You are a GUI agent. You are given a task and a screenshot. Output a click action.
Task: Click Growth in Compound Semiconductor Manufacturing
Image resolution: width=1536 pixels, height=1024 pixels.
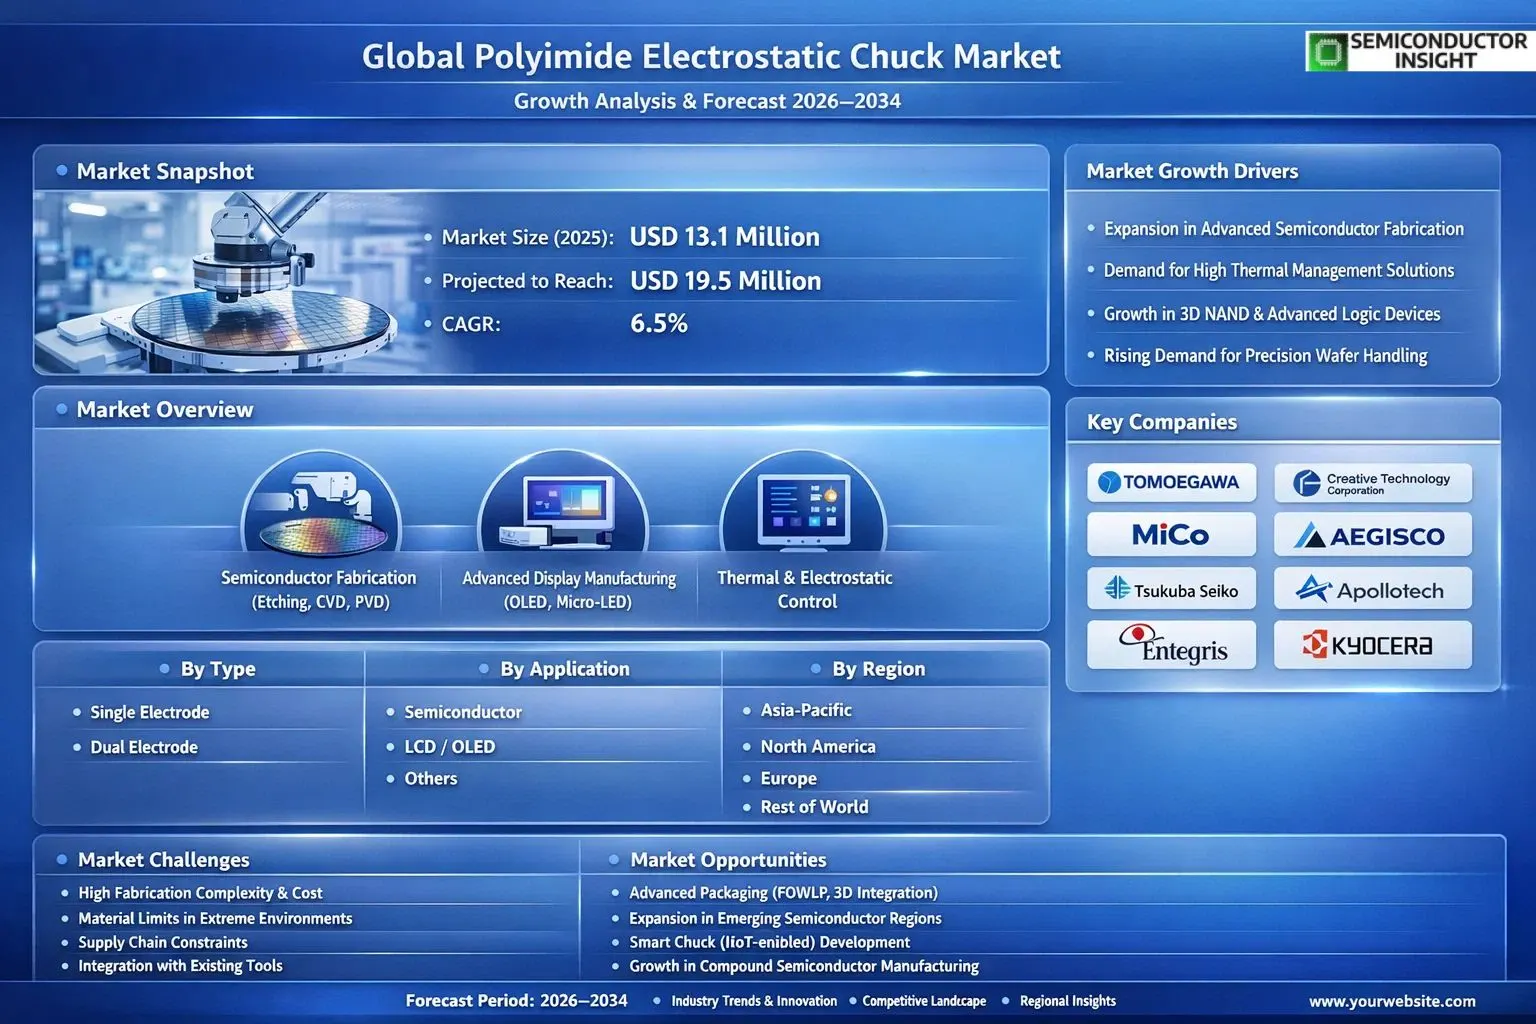coord(804,966)
